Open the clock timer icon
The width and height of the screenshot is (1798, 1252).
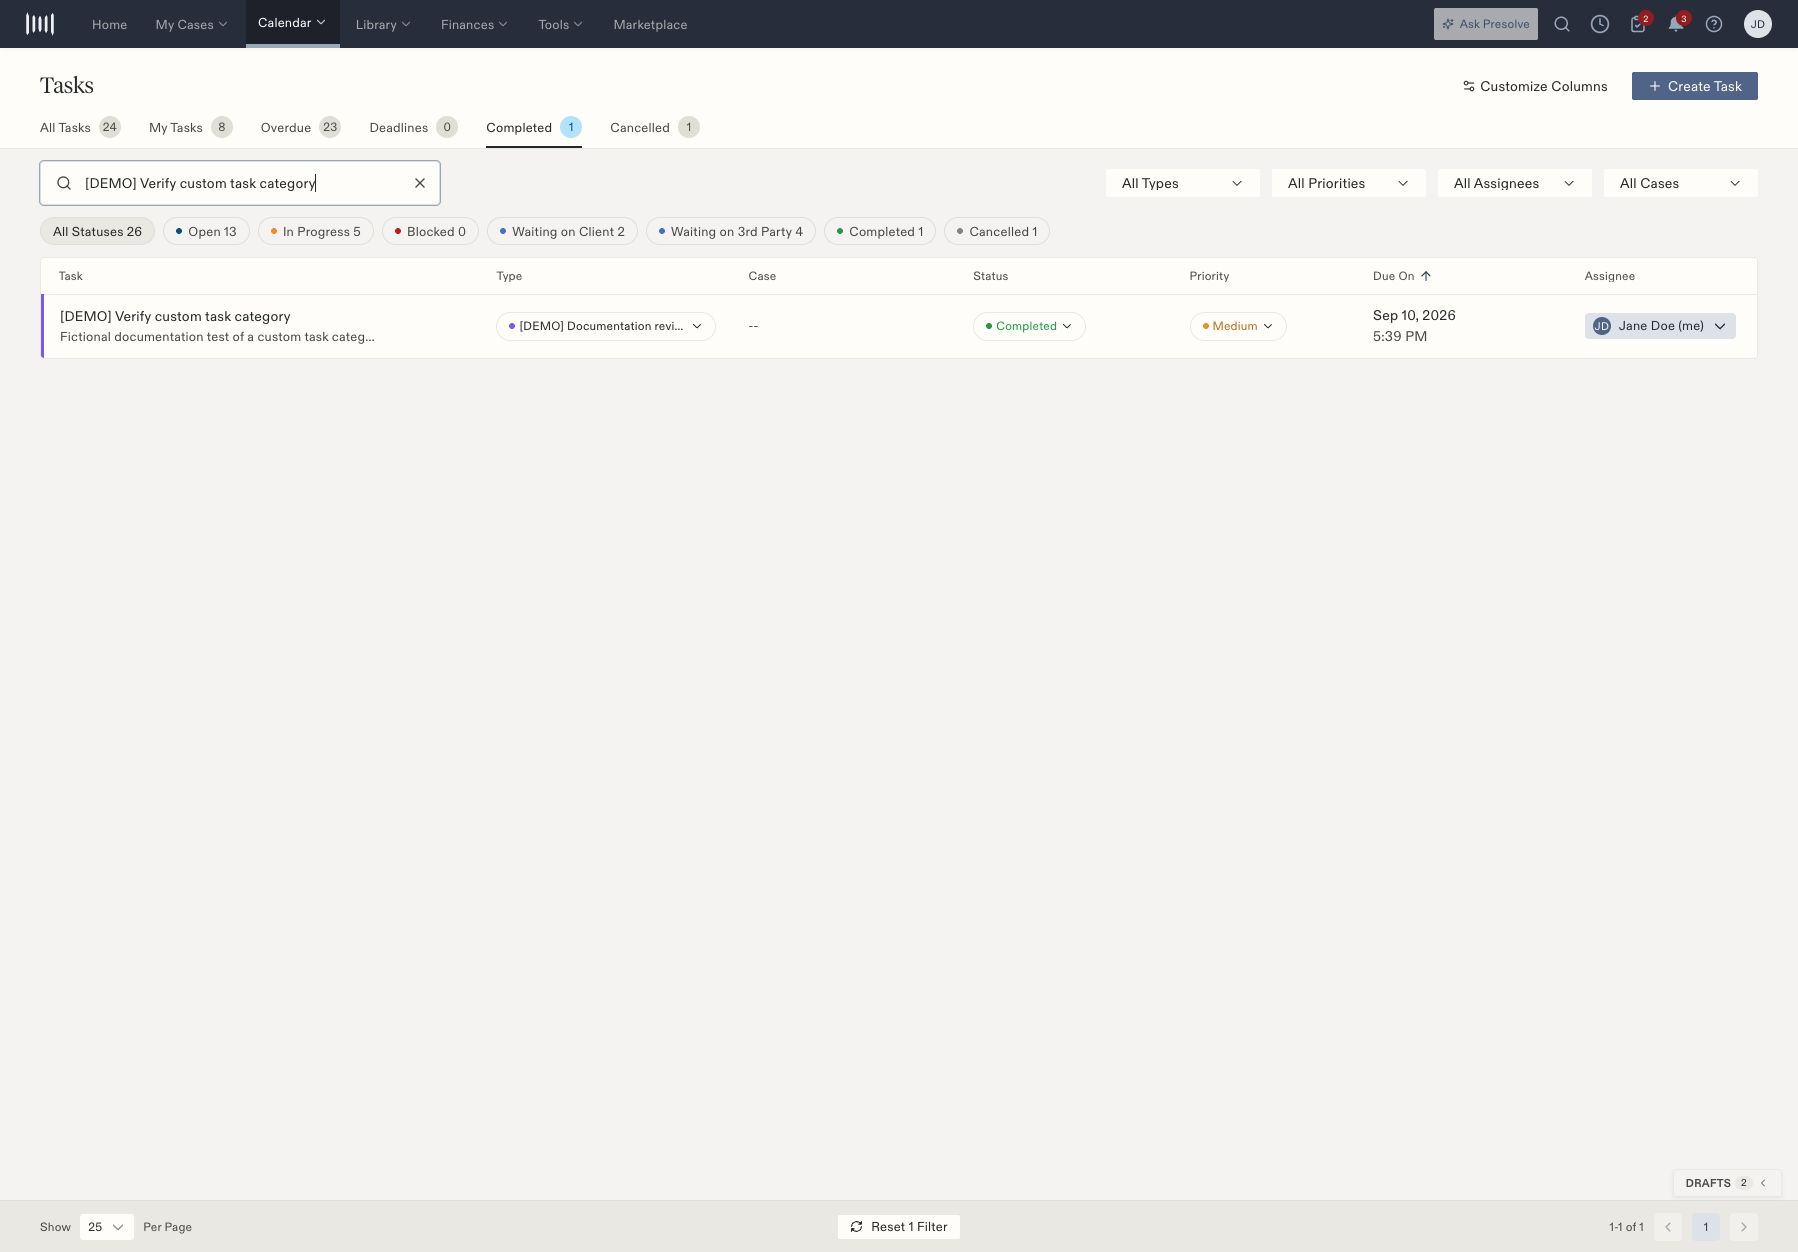[1600, 24]
